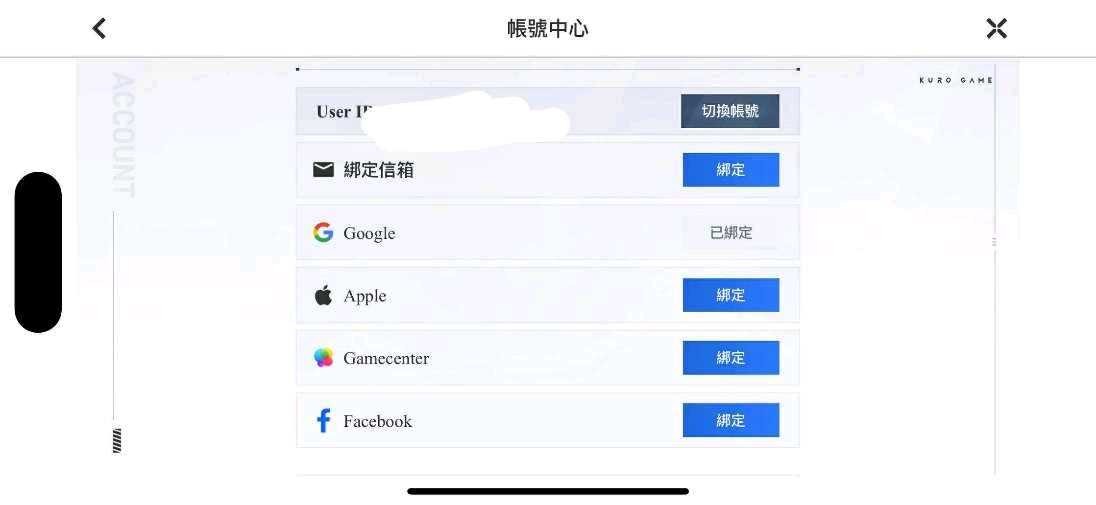1096x505 pixels.
Task: Select the 綁定信箱 label text
Action: click(x=378, y=170)
